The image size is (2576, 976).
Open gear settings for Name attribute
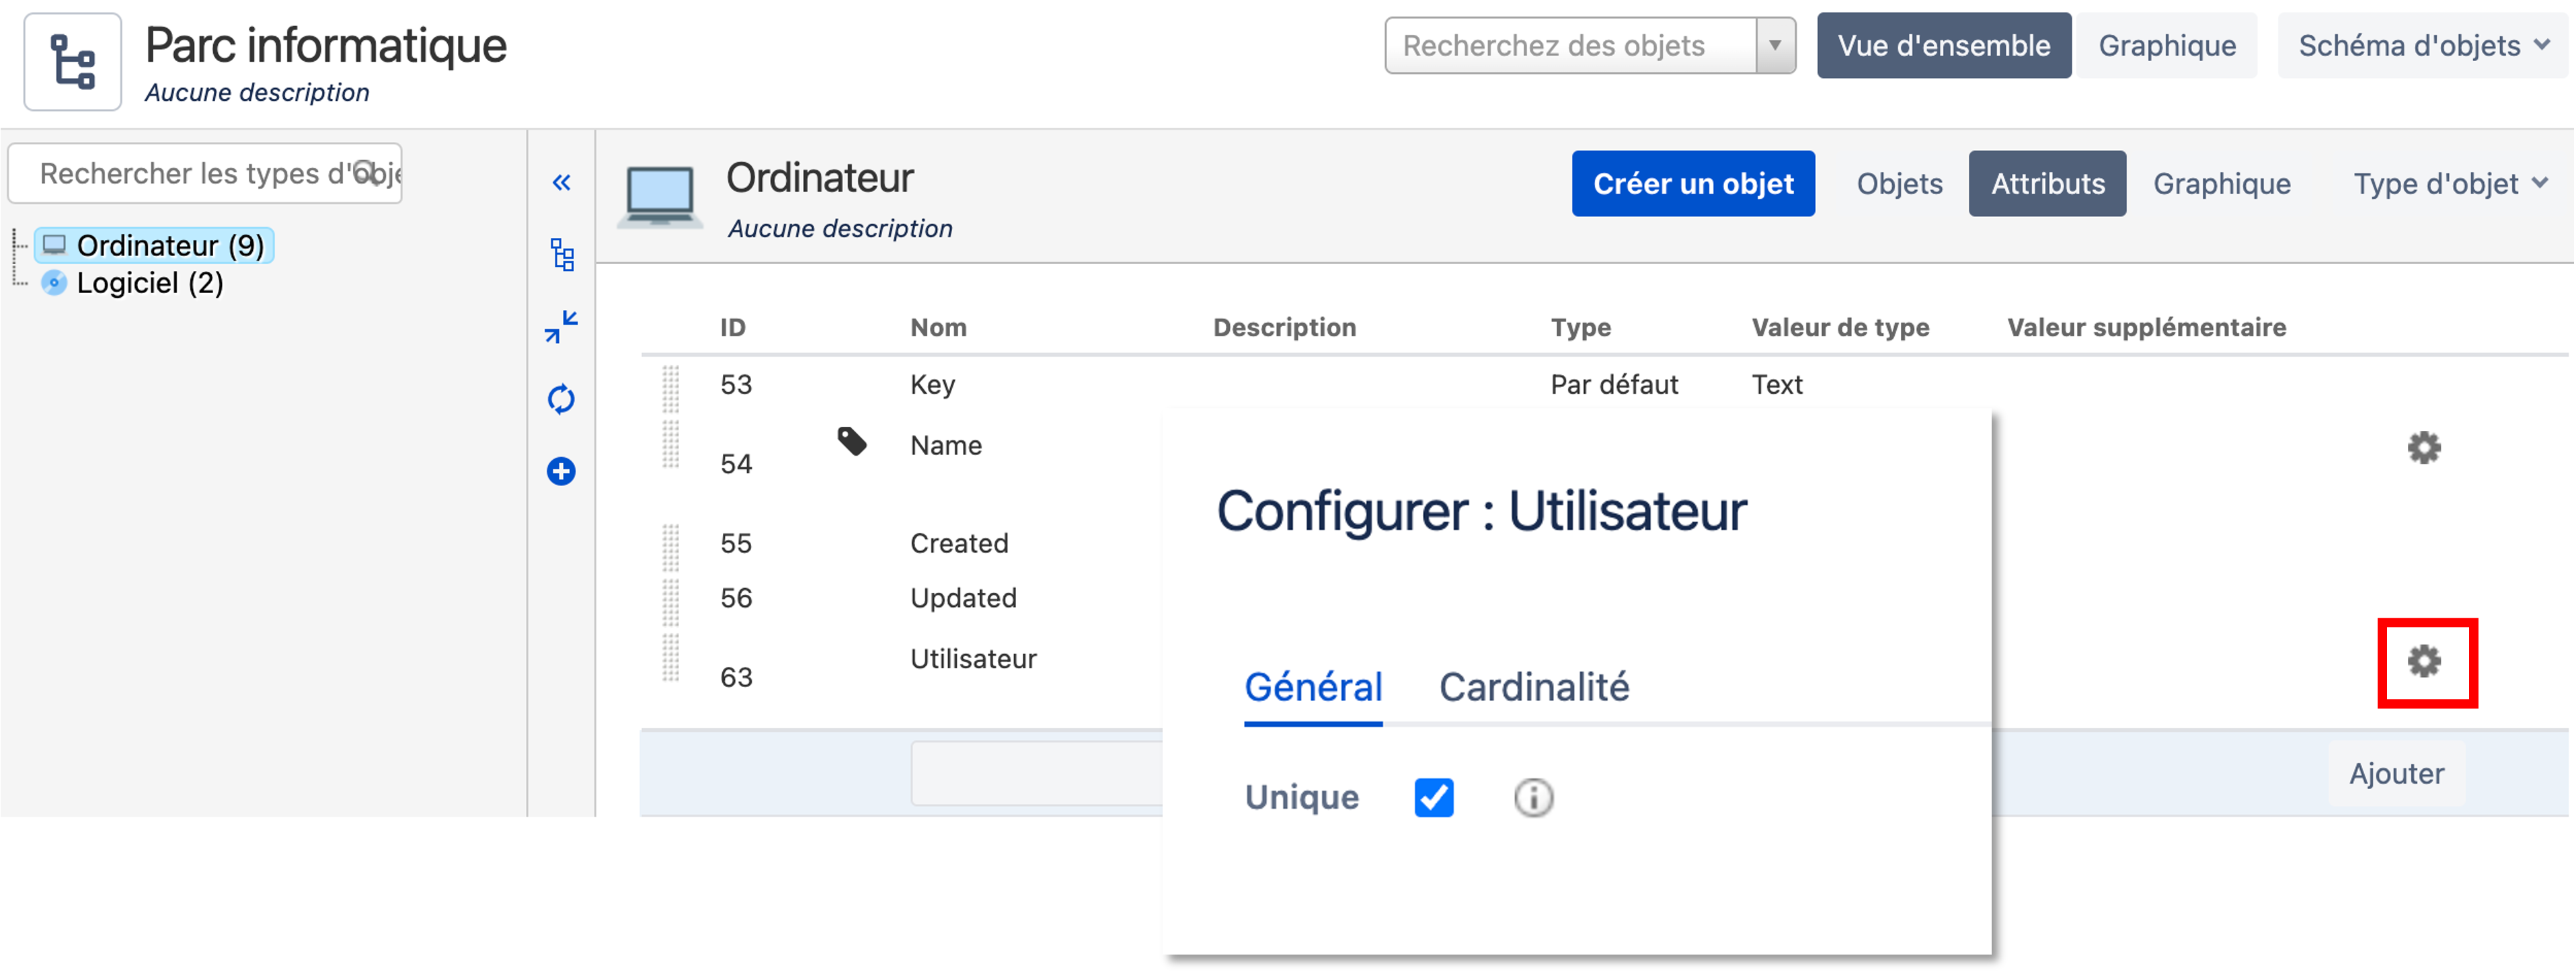click(2424, 447)
